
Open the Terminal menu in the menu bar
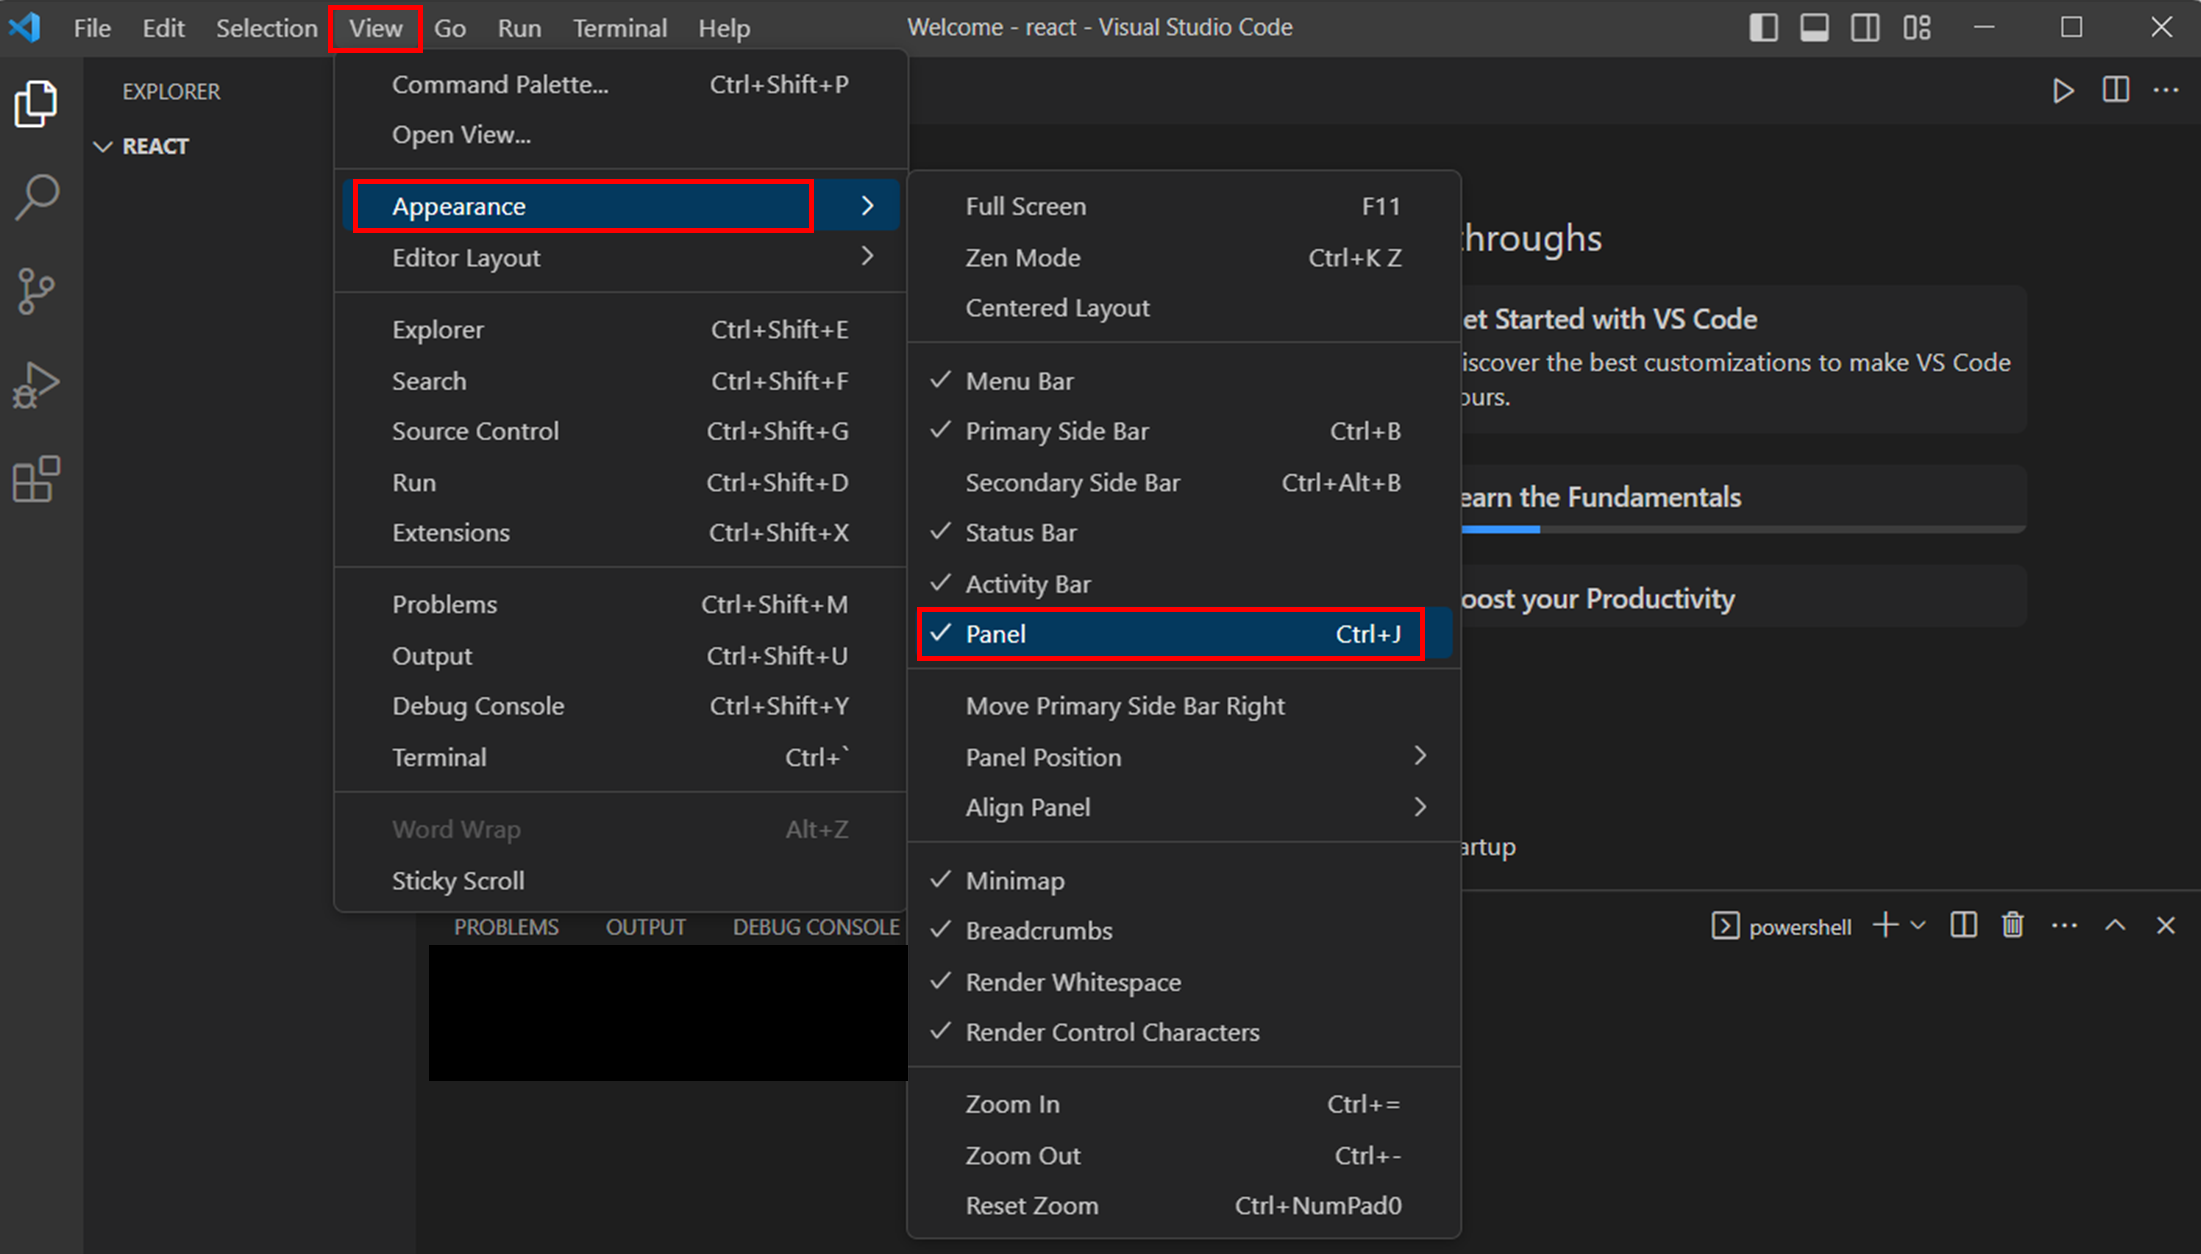[x=619, y=28]
